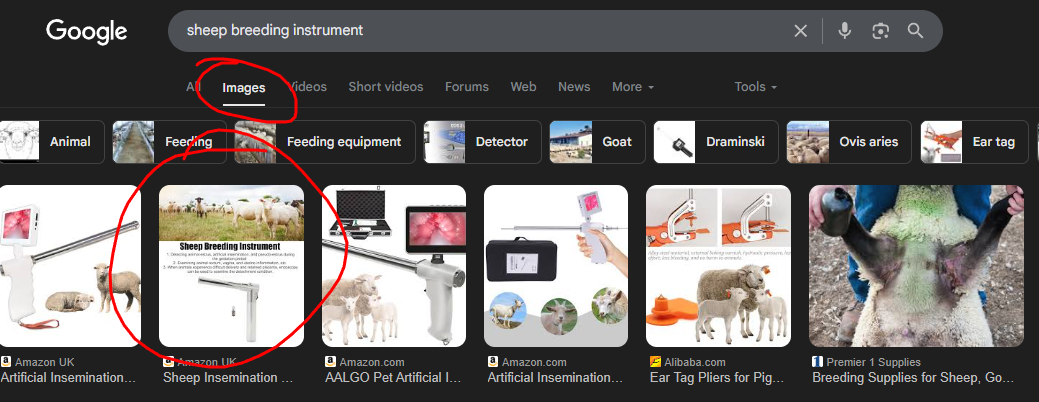This screenshot has height=402, width=1039.
Task: Click the Alibaba.com source text
Action: coord(694,362)
